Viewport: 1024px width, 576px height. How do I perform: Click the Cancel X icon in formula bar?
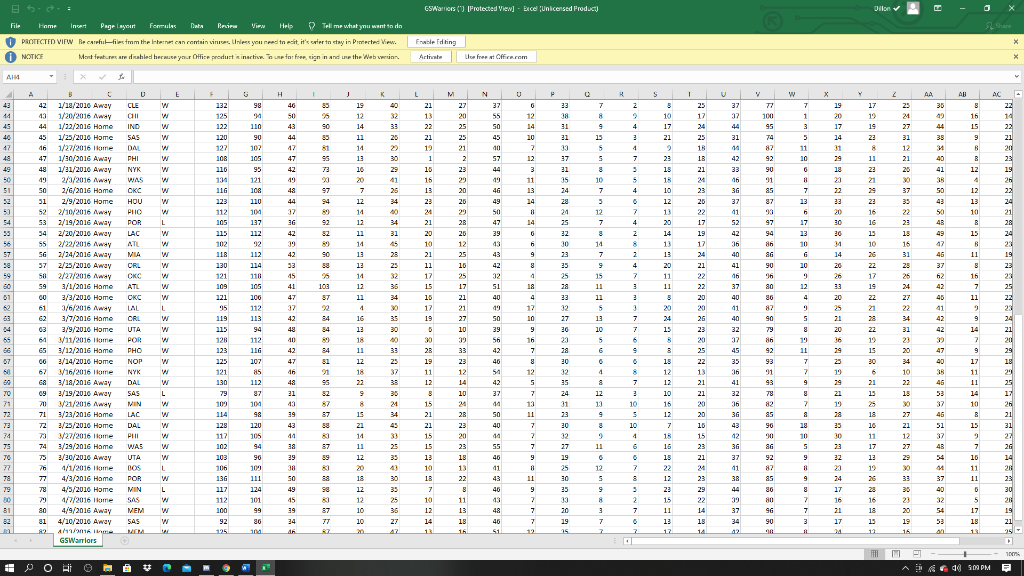(83, 77)
